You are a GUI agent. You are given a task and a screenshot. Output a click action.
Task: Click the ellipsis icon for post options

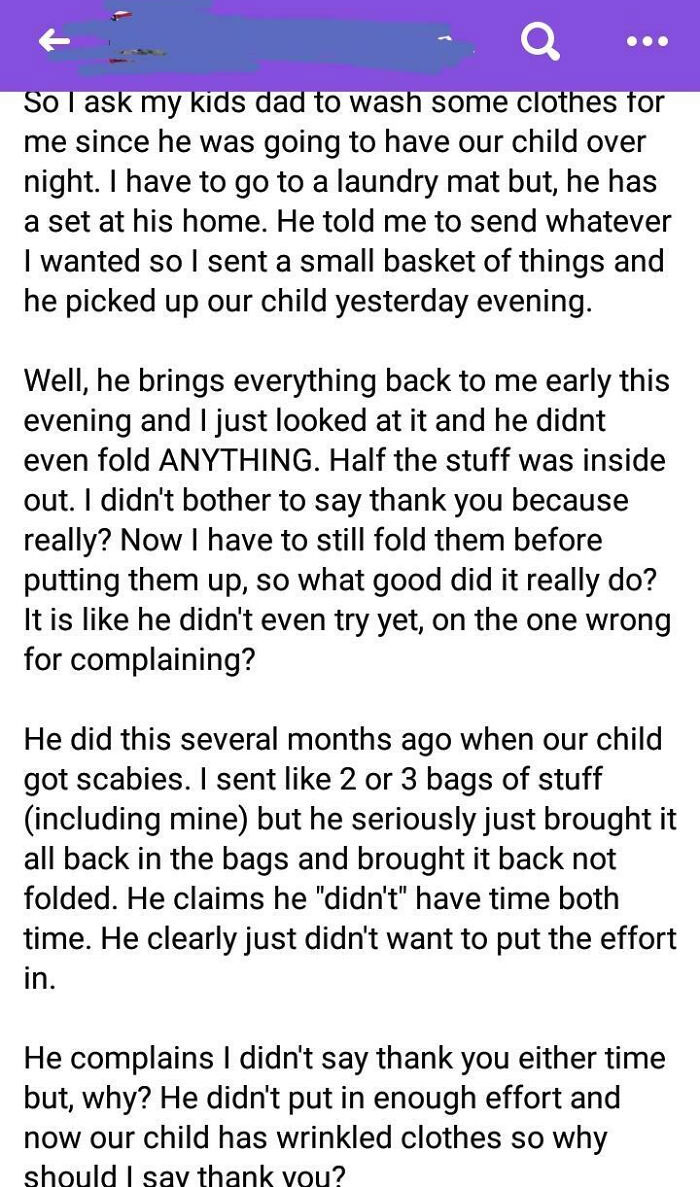pos(646,42)
